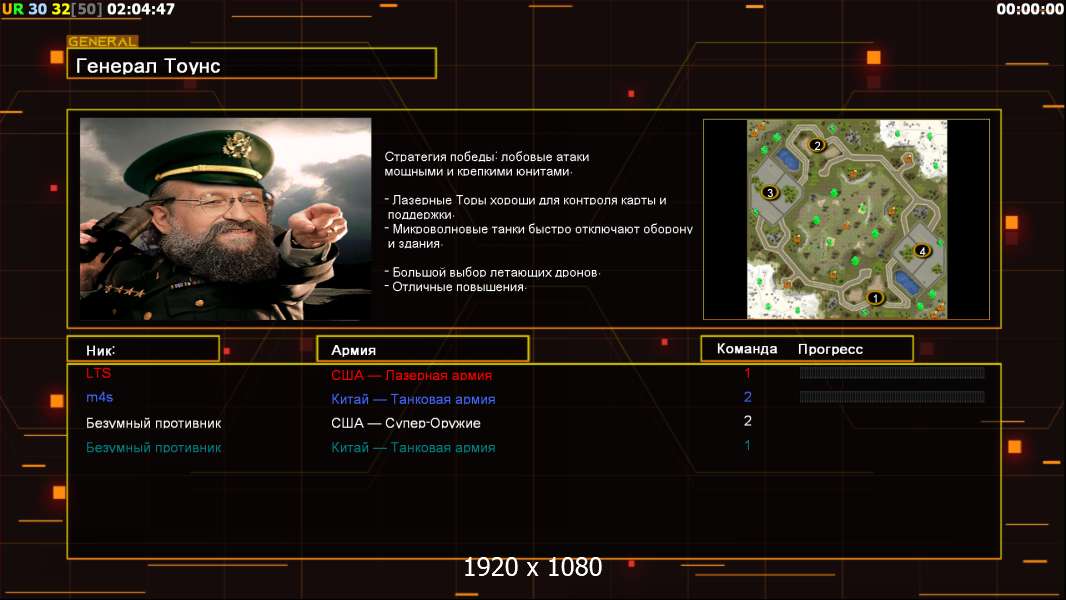
Task: Pick start position 3 marker on minimap
Action: click(x=770, y=192)
